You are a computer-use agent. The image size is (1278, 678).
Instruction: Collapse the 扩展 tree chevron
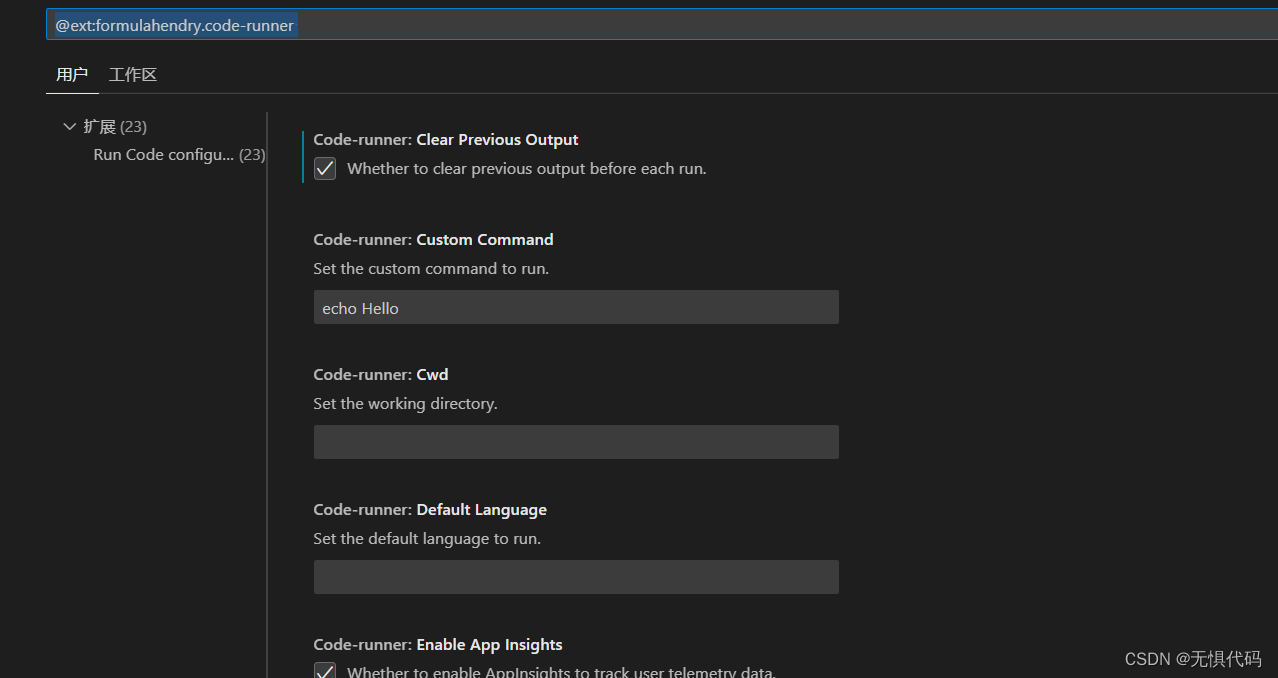click(69, 127)
